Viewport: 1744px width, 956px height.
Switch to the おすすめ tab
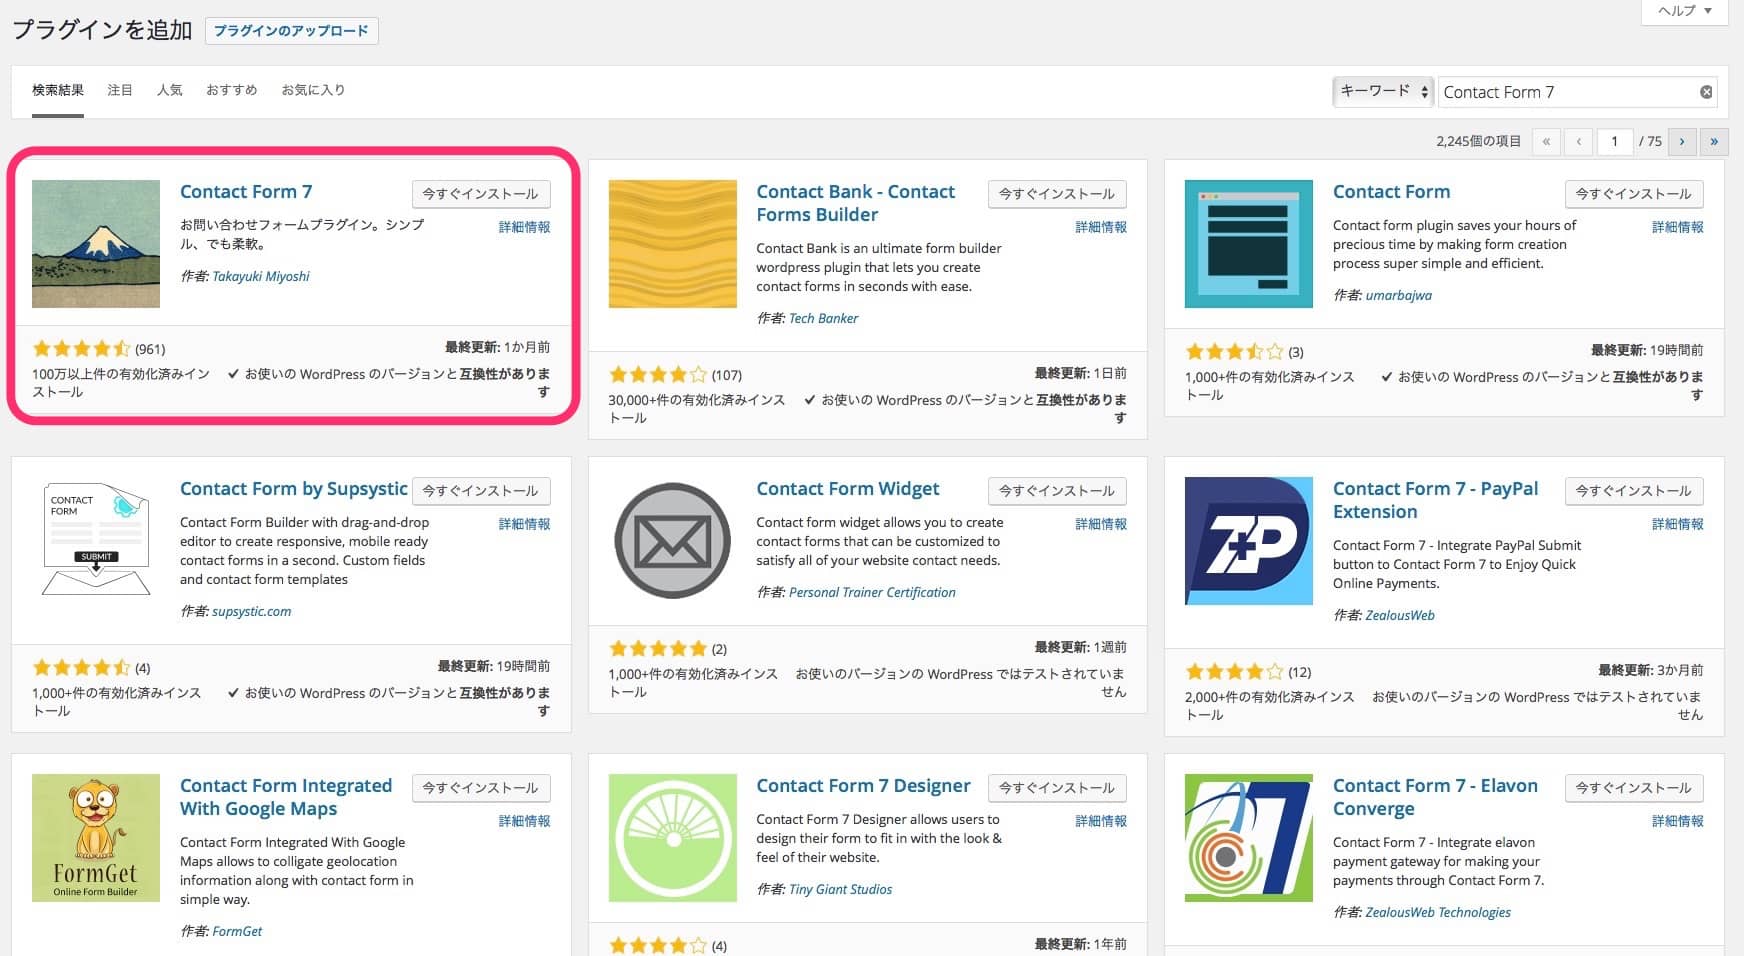click(x=232, y=90)
